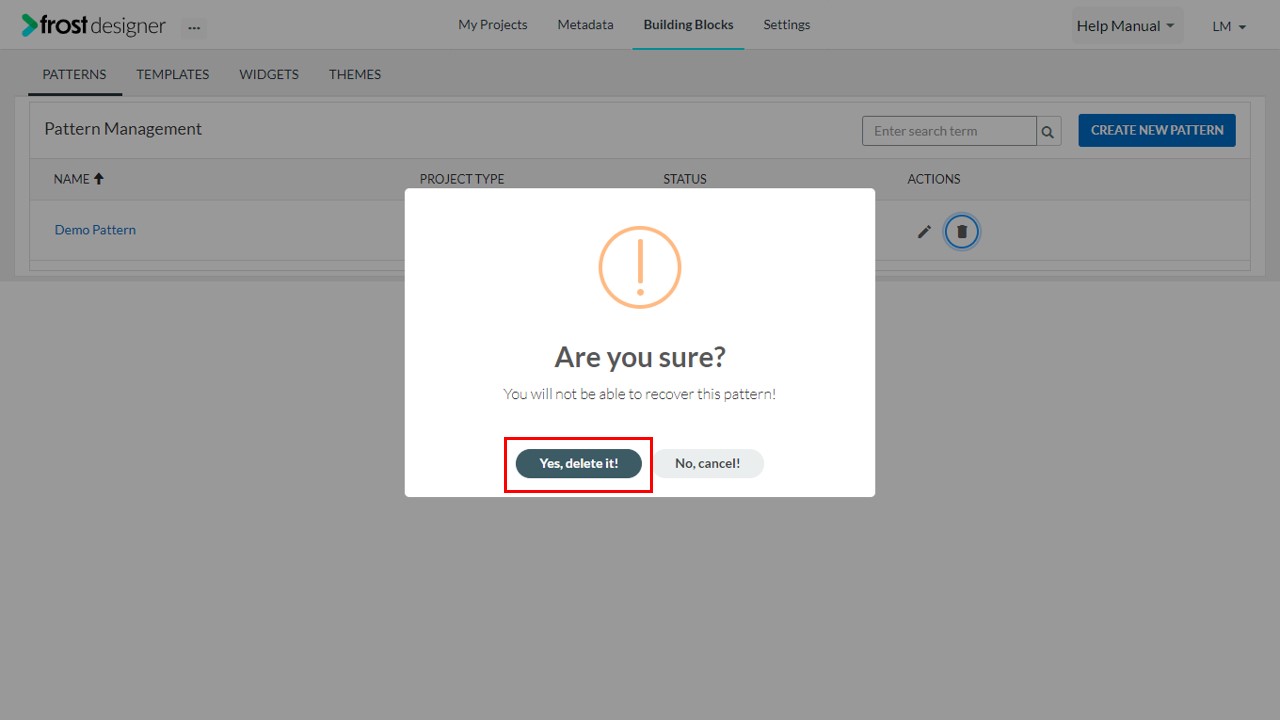Switch to the Themes tab
1280x720 pixels.
[355, 74]
